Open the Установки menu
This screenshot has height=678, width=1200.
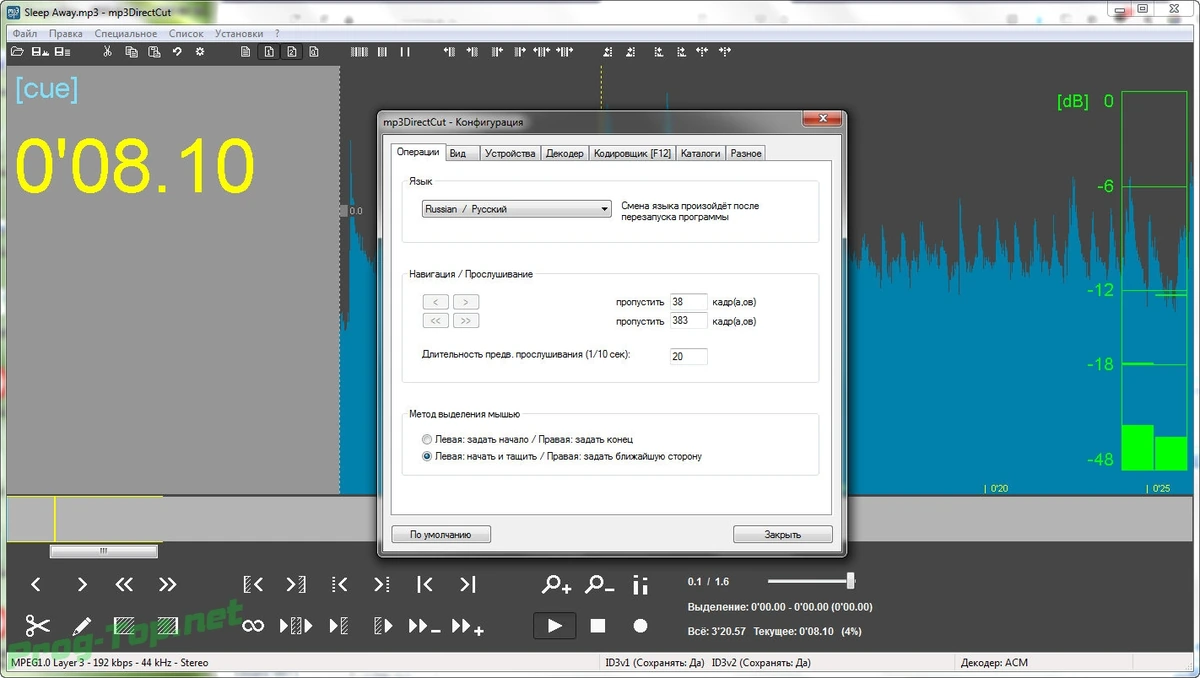tap(239, 33)
